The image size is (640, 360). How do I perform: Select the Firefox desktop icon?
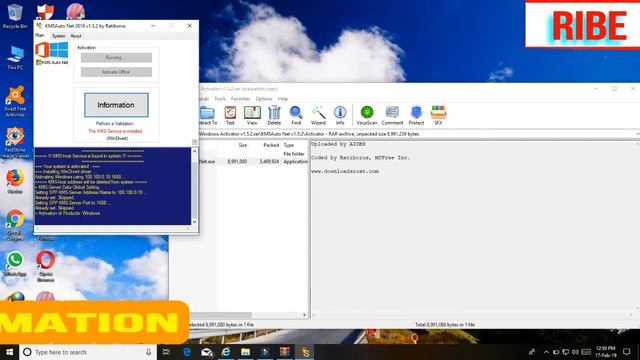click(15, 182)
